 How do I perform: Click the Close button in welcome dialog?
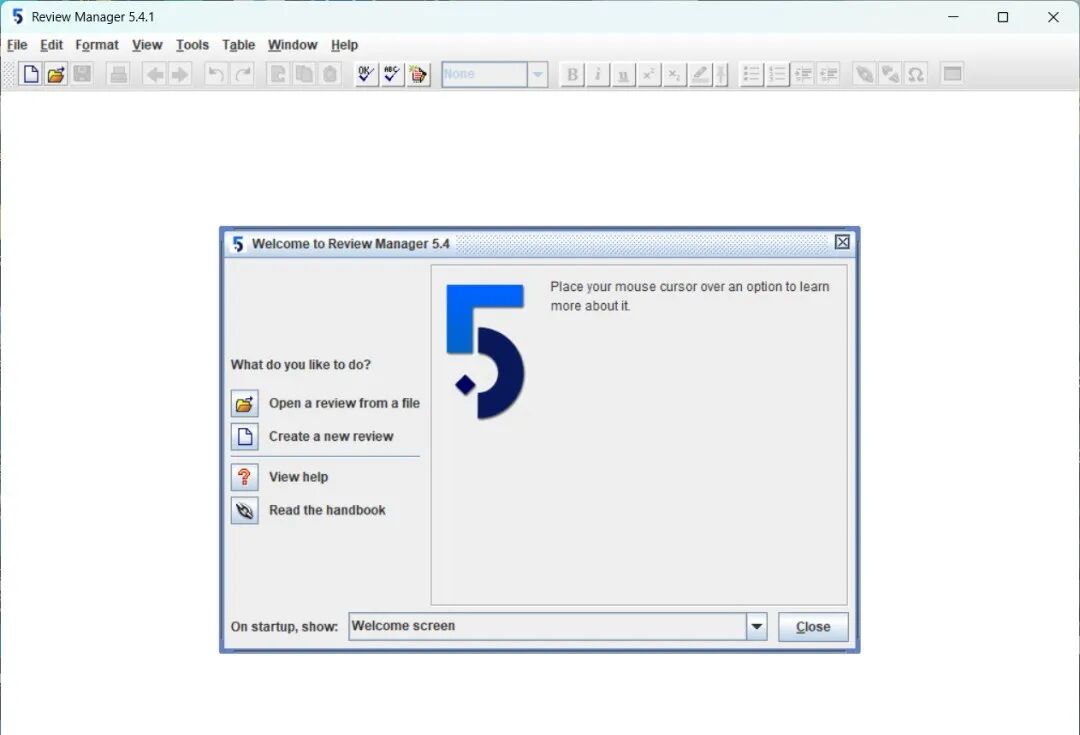(813, 627)
